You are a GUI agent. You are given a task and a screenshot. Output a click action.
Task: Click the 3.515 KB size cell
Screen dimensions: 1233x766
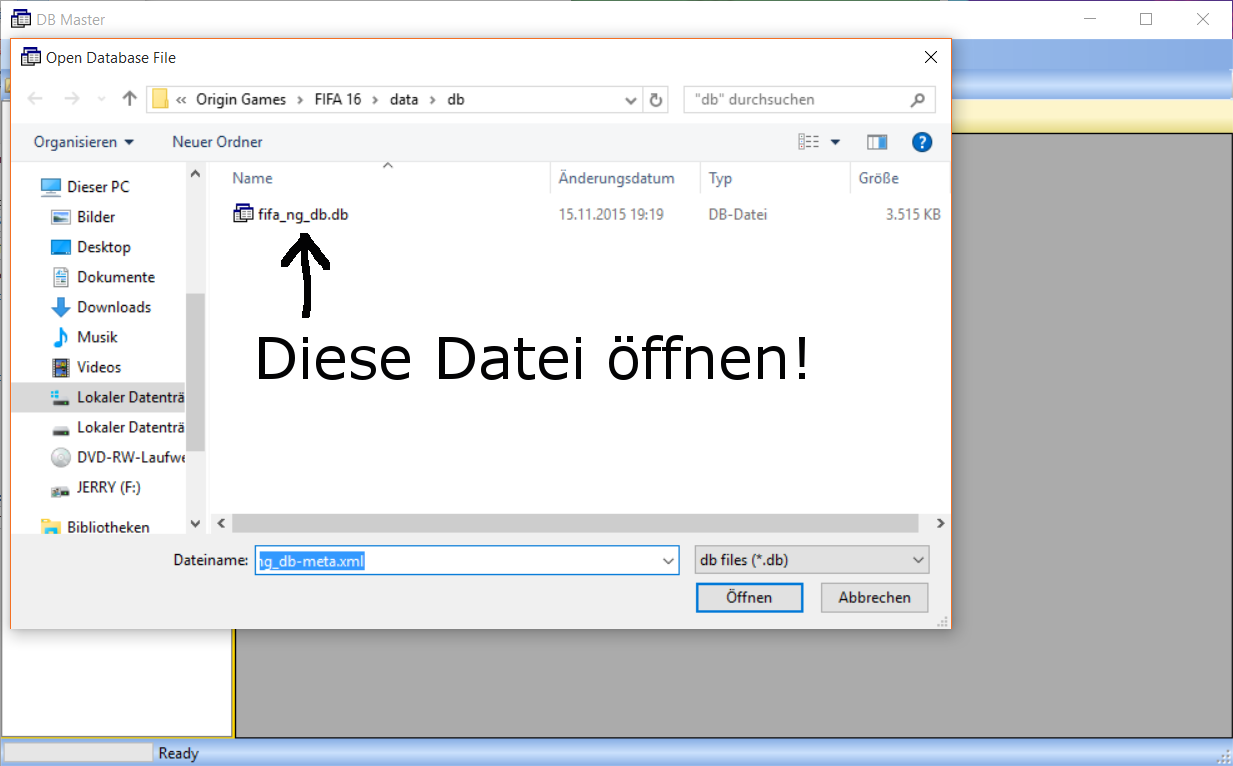pyautogui.click(x=913, y=214)
